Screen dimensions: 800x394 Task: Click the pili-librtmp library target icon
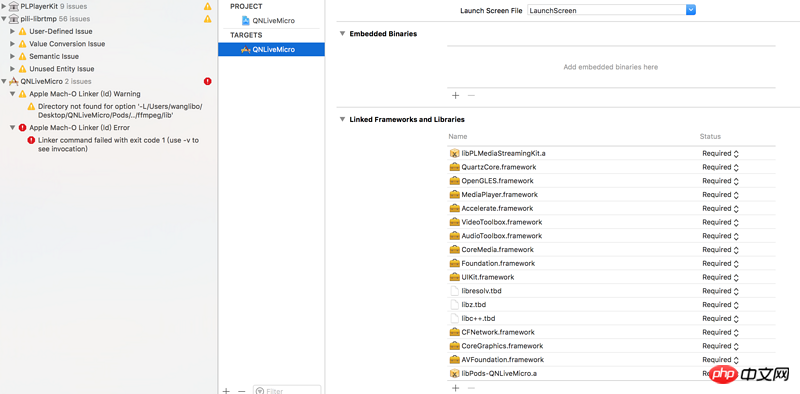tap(14, 19)
